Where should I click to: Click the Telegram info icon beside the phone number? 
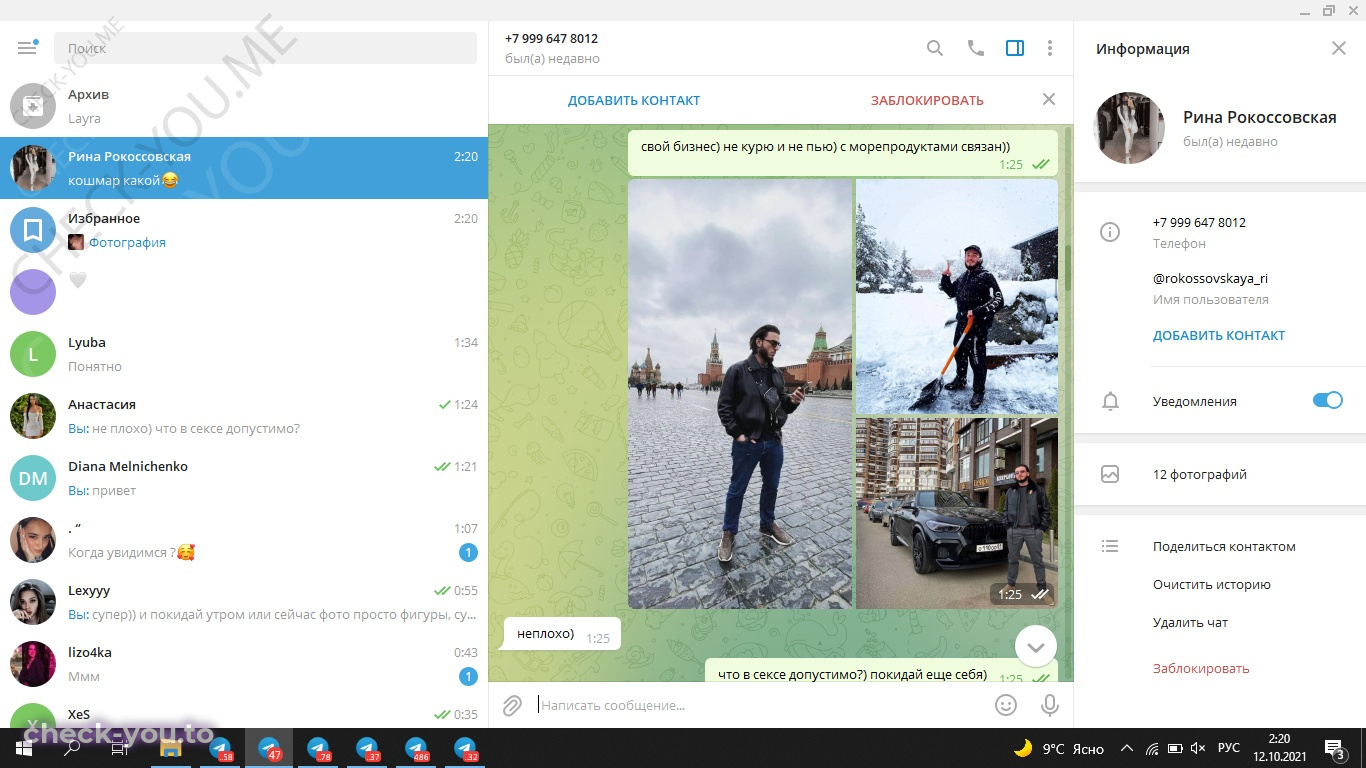[1110, 232]
